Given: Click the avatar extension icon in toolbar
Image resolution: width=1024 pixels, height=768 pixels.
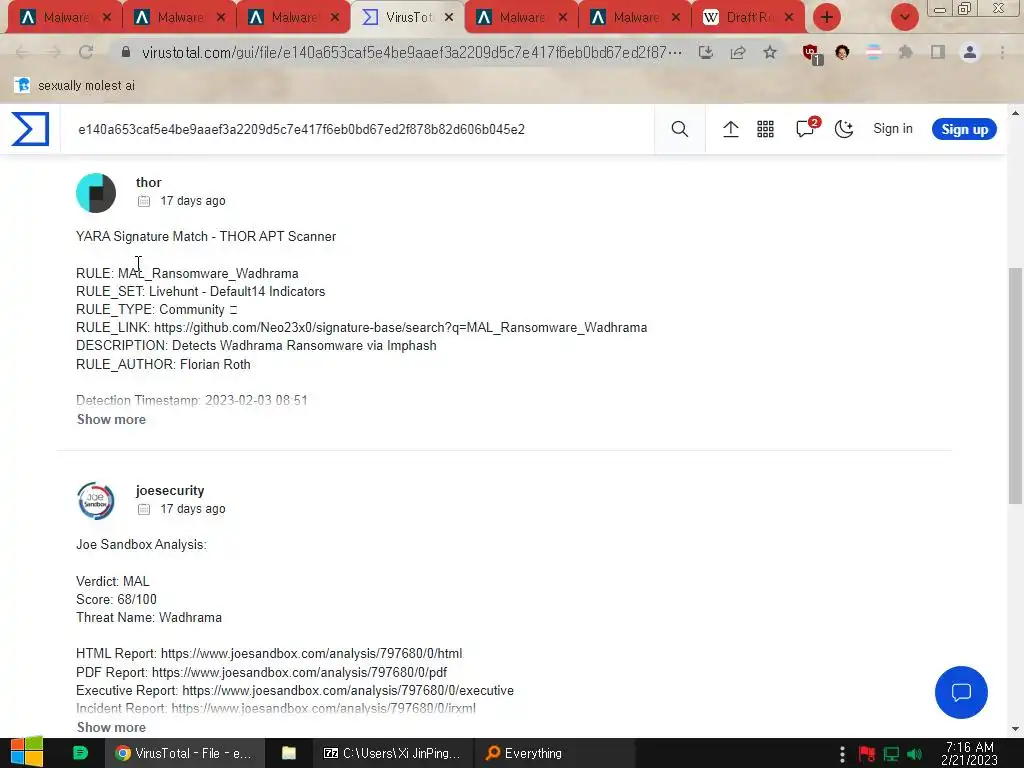Looking at the screenshot, I should click(x=842, y=52).
